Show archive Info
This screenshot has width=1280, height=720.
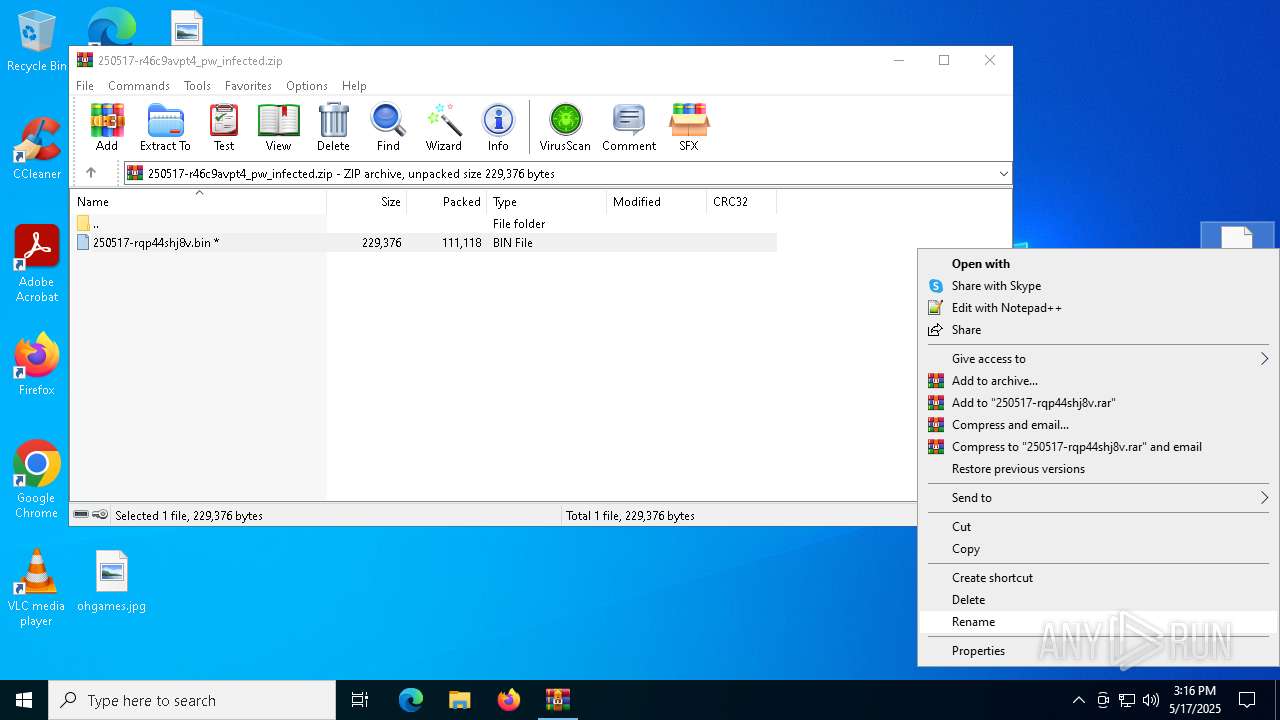tap(498, 127)
